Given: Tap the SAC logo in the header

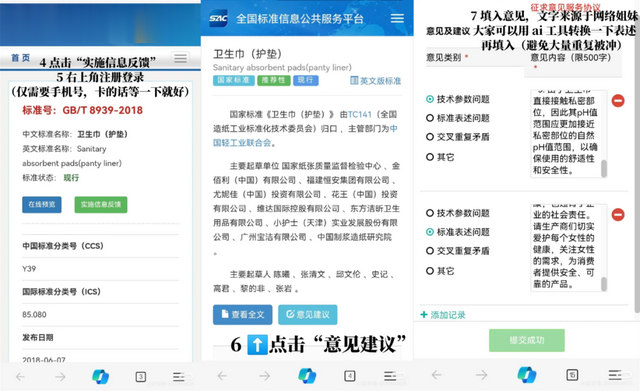Looking at the screenshot, I should 218,18.
